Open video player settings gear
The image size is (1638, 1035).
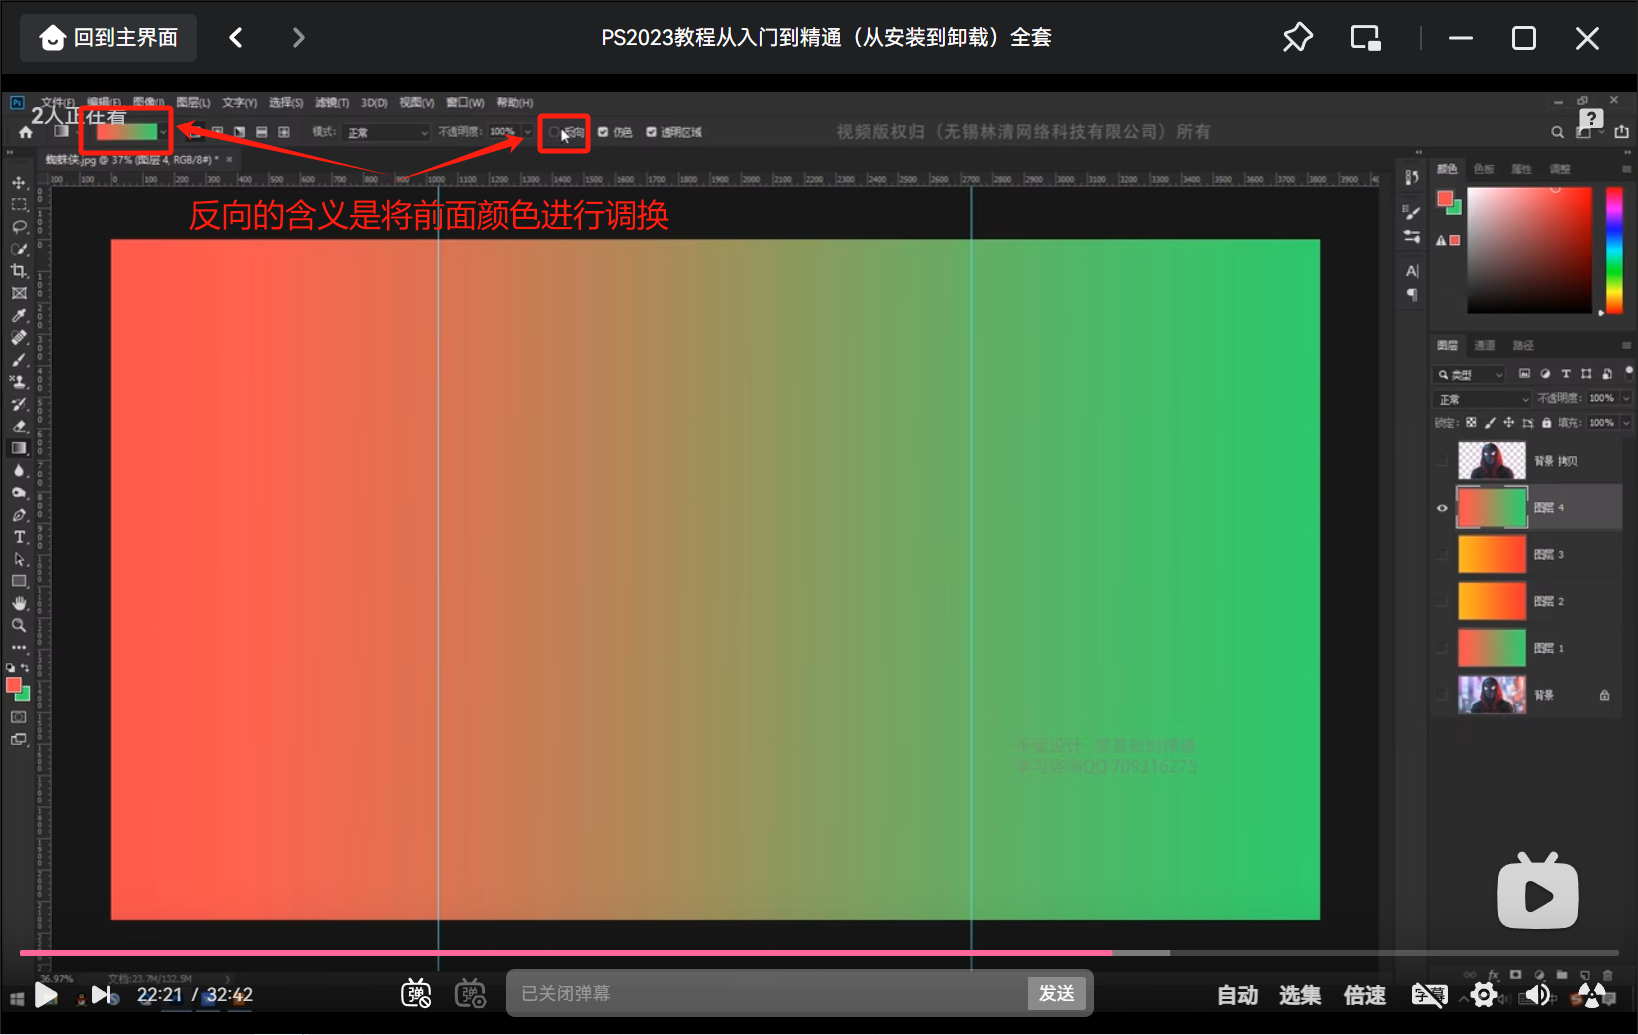click(1484, 994)
